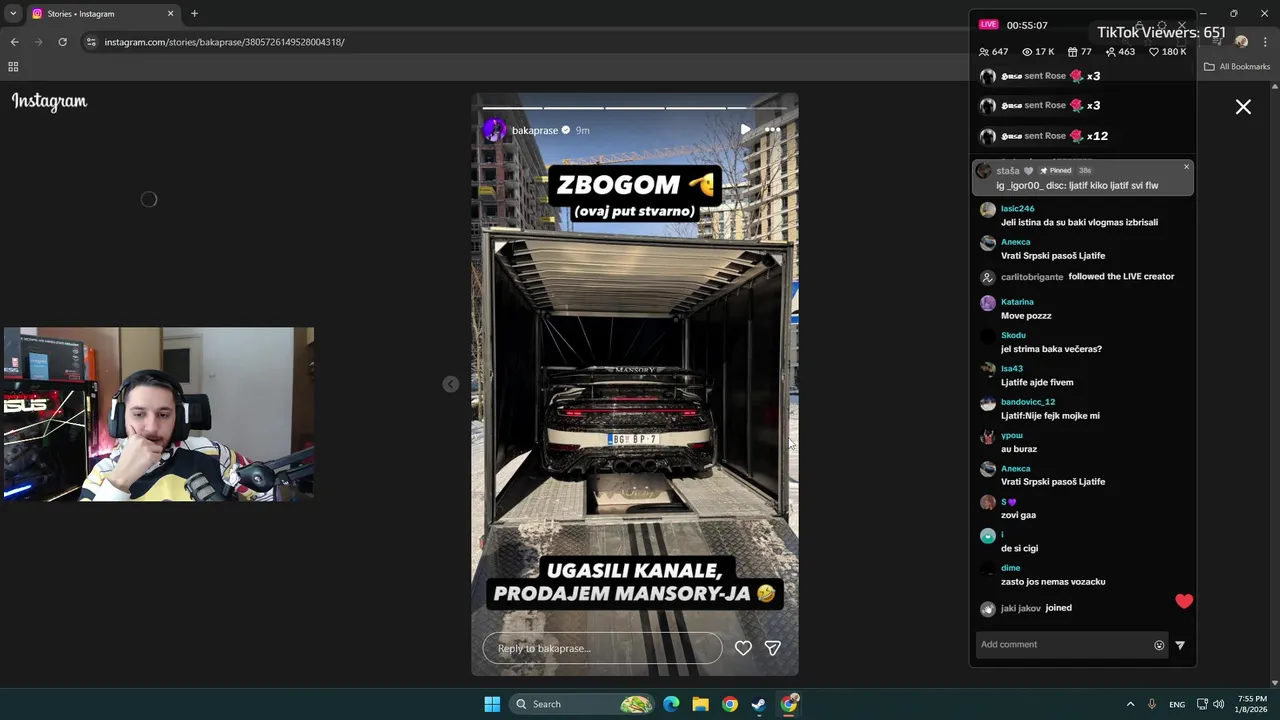Click the lasic246 username in chat

tap(1017, 209)
